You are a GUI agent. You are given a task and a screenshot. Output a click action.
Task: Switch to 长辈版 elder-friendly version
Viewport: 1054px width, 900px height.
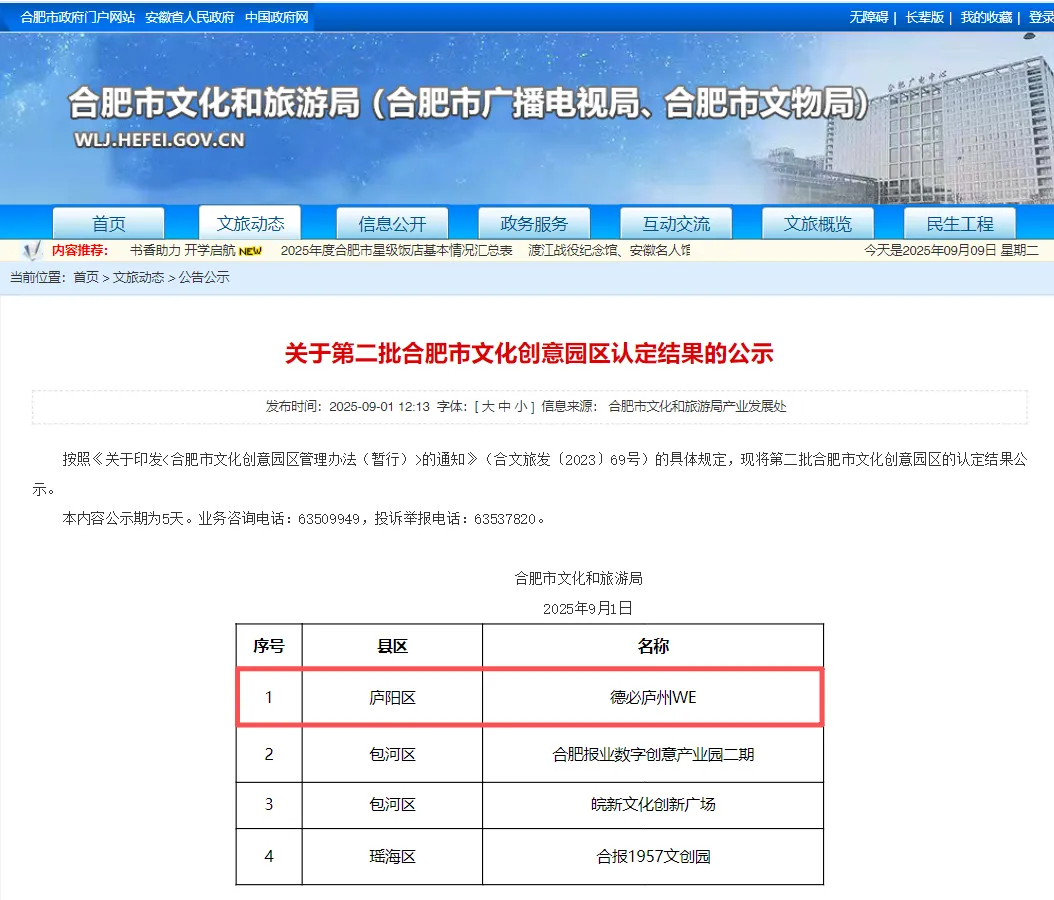(x=924, y=17)
